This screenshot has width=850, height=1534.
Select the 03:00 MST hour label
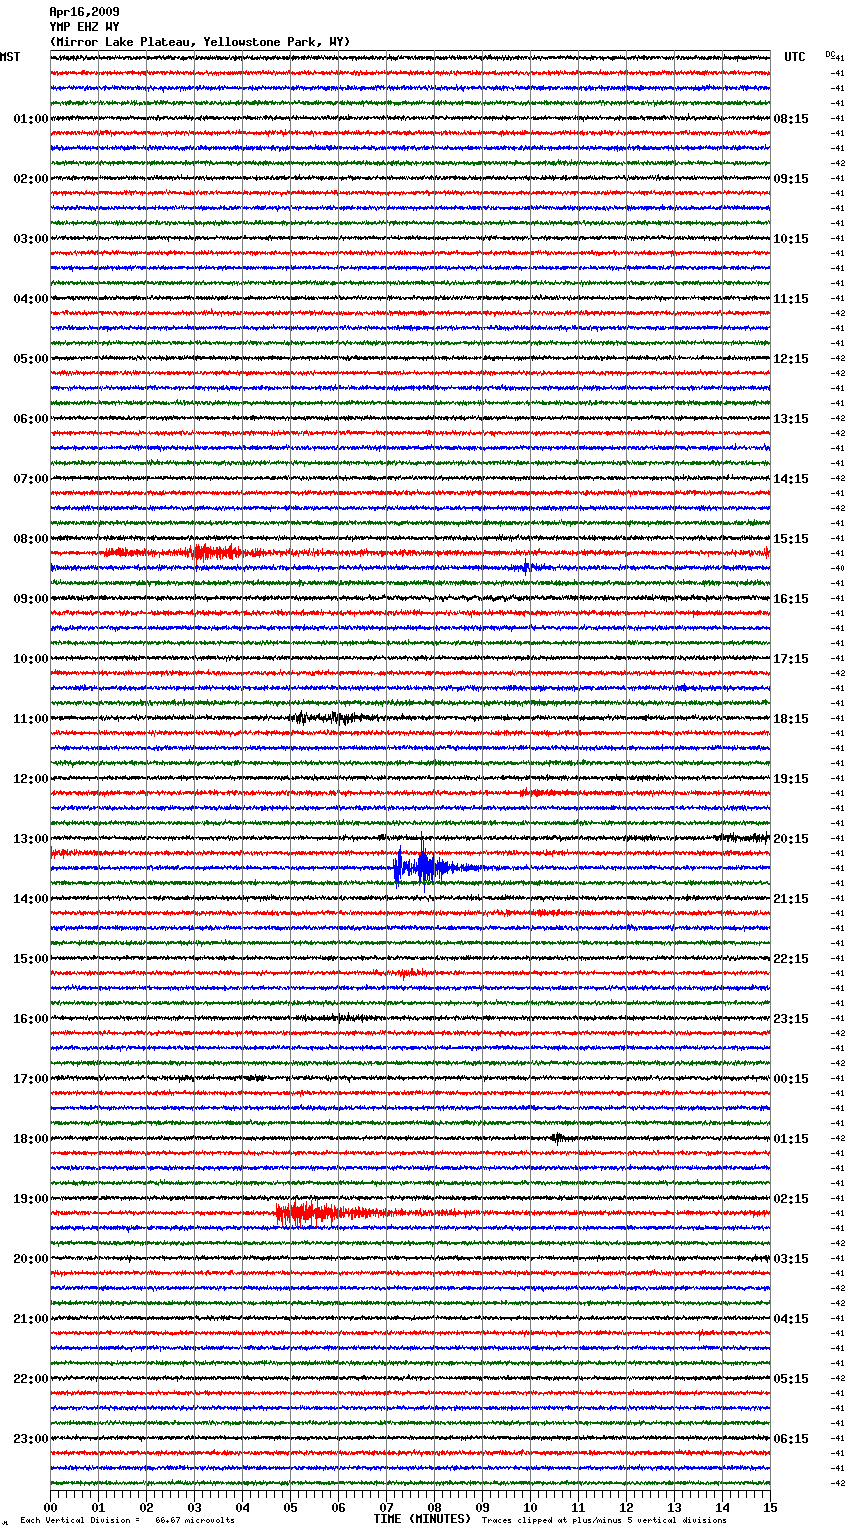(x=31, y=239)
